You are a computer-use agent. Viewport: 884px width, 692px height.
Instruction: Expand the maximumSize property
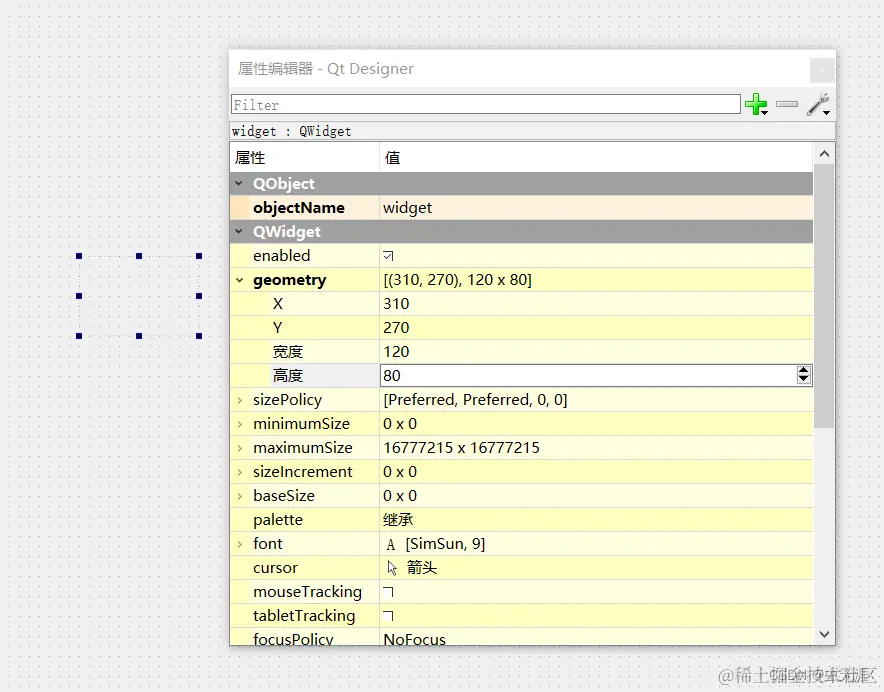240,448
